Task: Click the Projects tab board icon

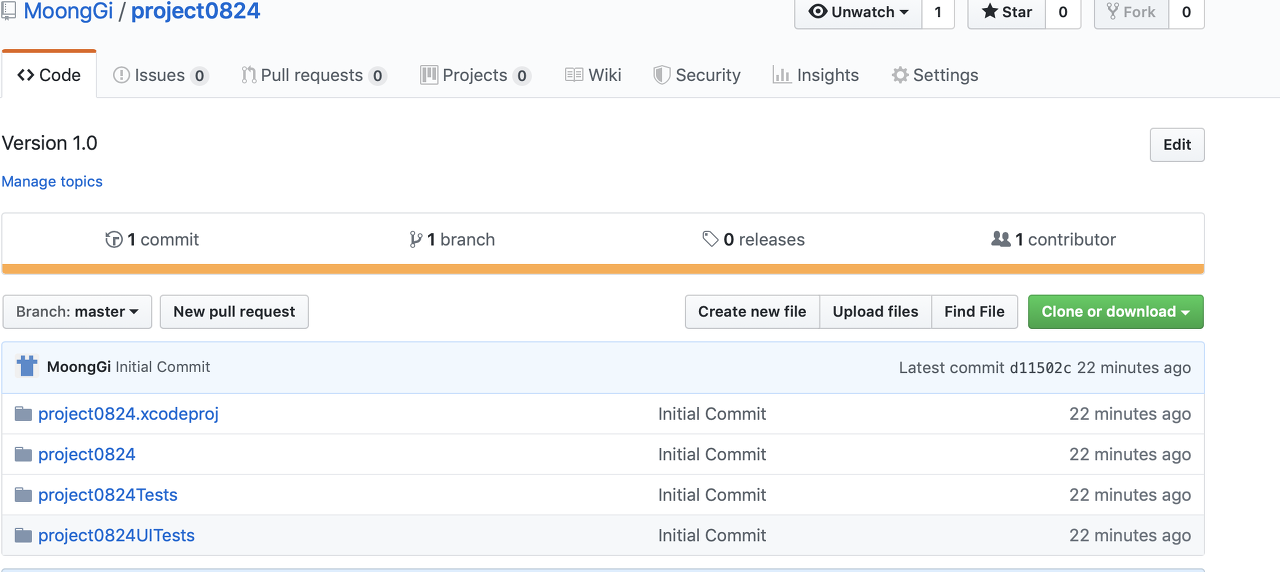Action: [429, 75]
